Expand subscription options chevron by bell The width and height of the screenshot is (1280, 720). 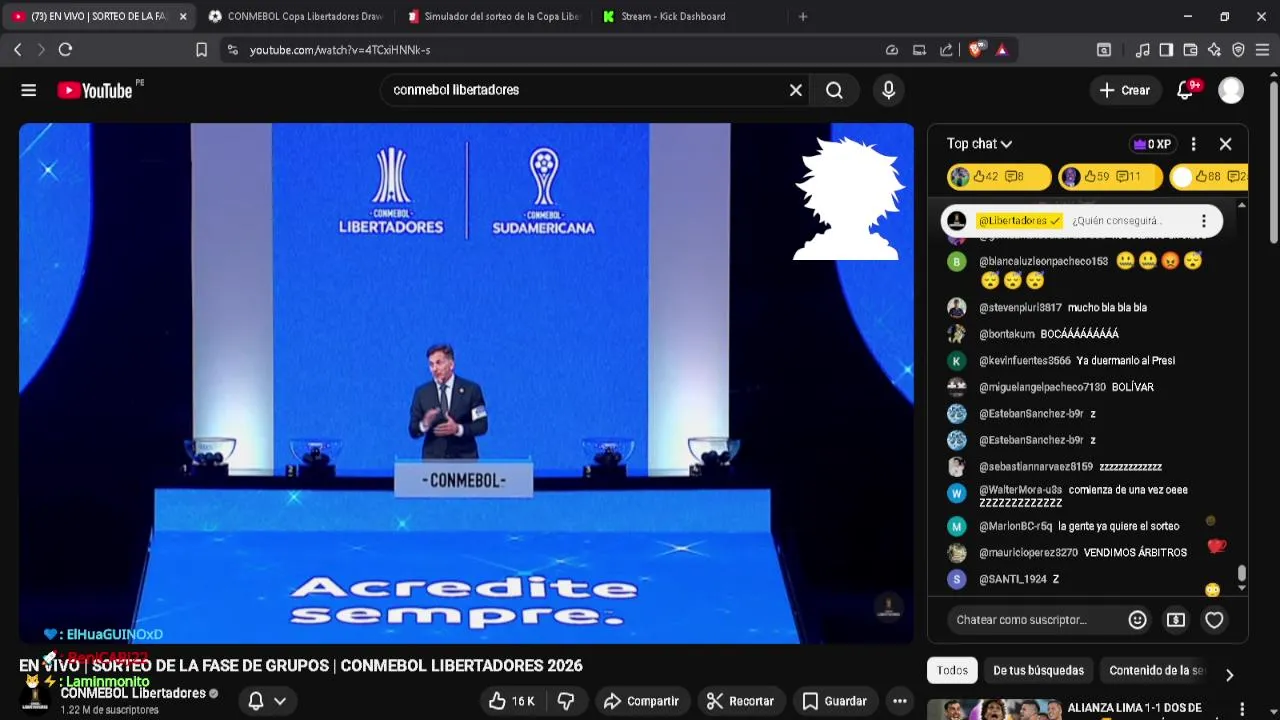coord(280,701)
